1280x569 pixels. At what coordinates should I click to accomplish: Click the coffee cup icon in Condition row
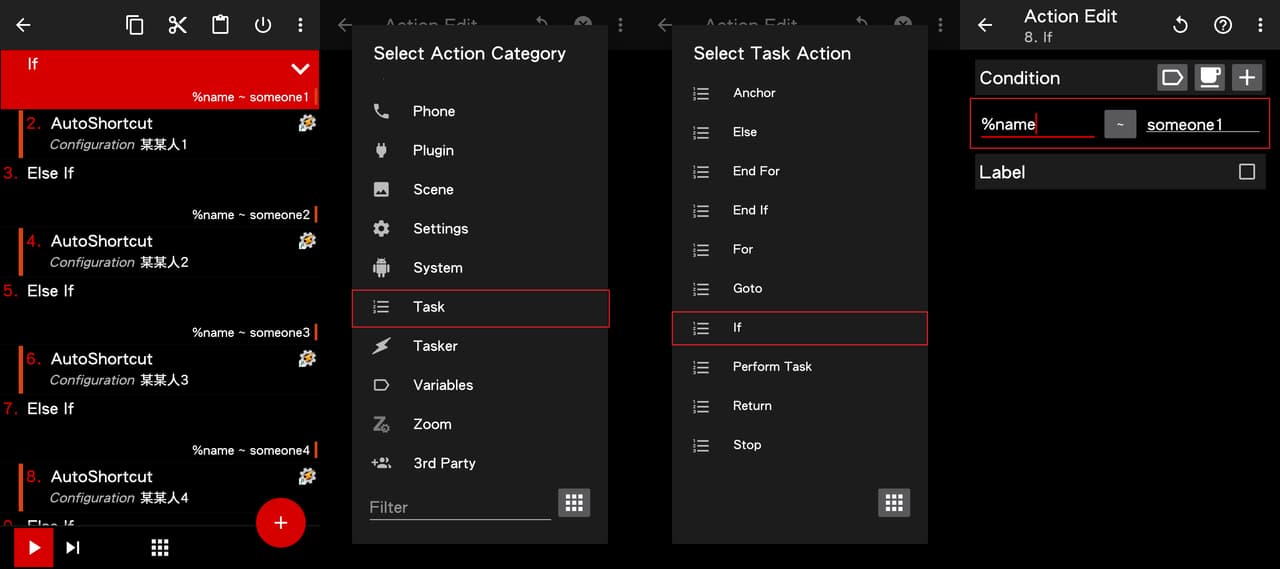click(x=1209, y=77)
